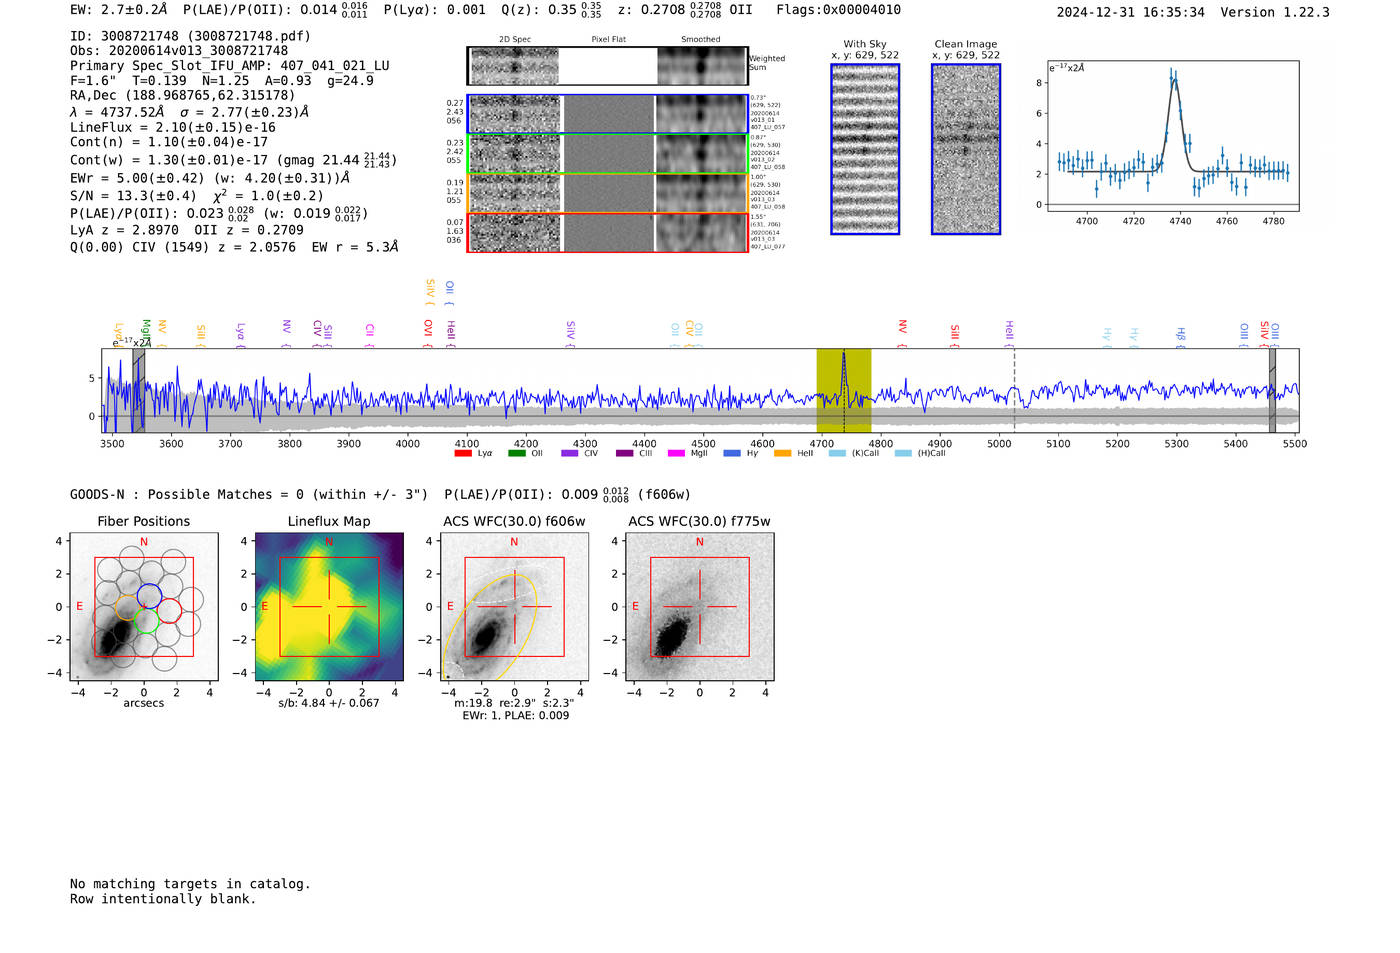Screen dimensions: 1400x953
Task: Click the GOODS-N Possible Matches text
Action: 249,495
